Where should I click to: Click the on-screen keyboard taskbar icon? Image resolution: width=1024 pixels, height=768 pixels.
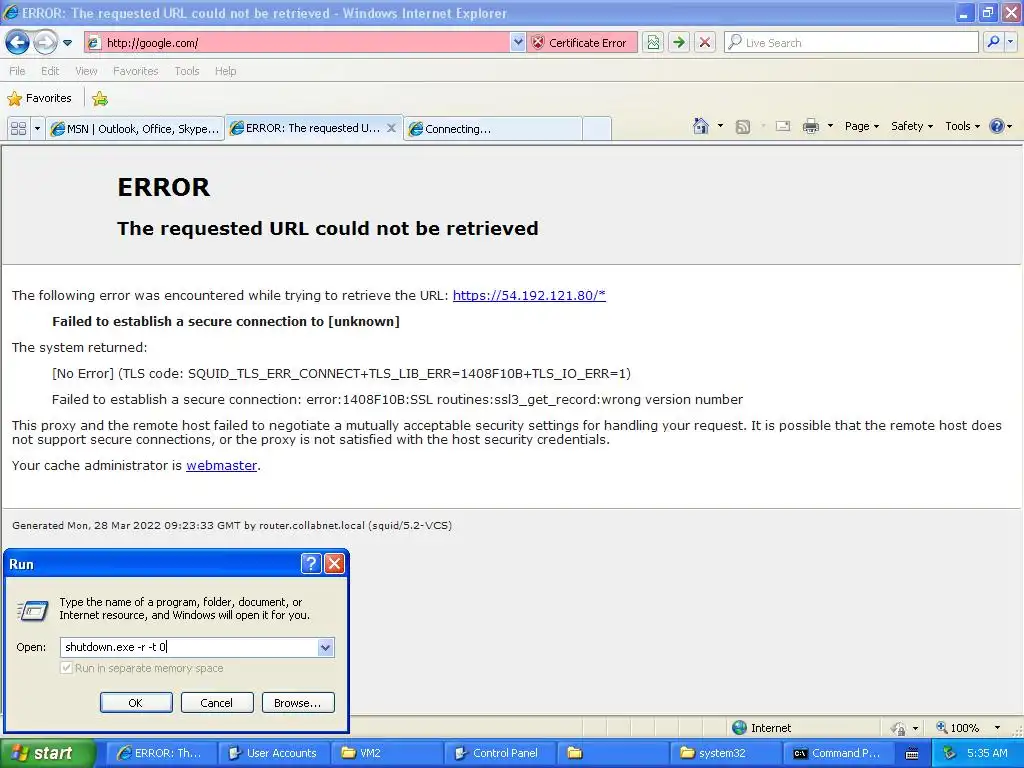point(912,754)
